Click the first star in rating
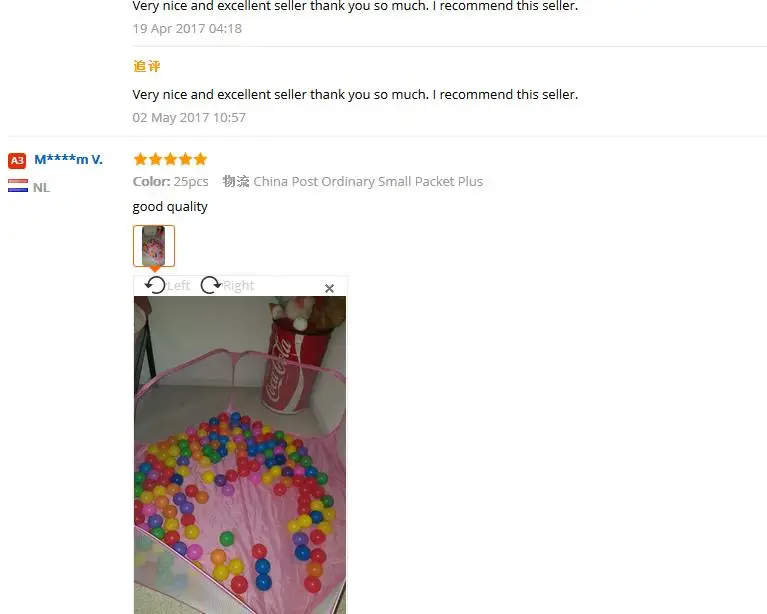Image resolution: width=767 pixels, height=614 pixels. pyautogui.click(x=140, y=159)
